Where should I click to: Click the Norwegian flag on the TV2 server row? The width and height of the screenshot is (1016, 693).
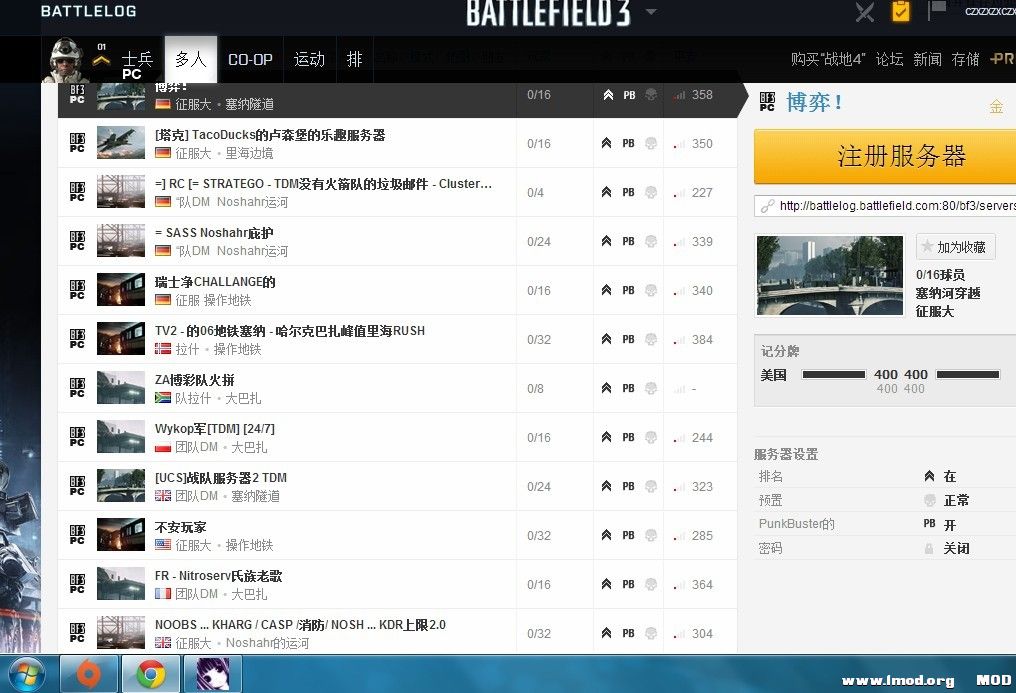point(163,349)
